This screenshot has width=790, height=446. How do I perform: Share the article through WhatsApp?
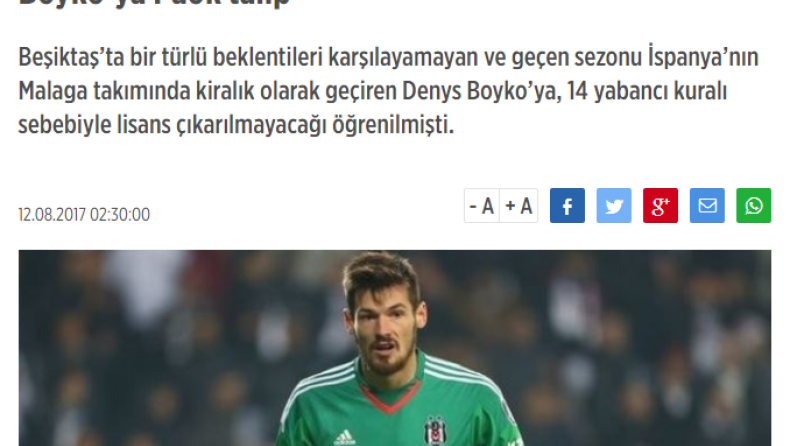[x=754, y=206]
